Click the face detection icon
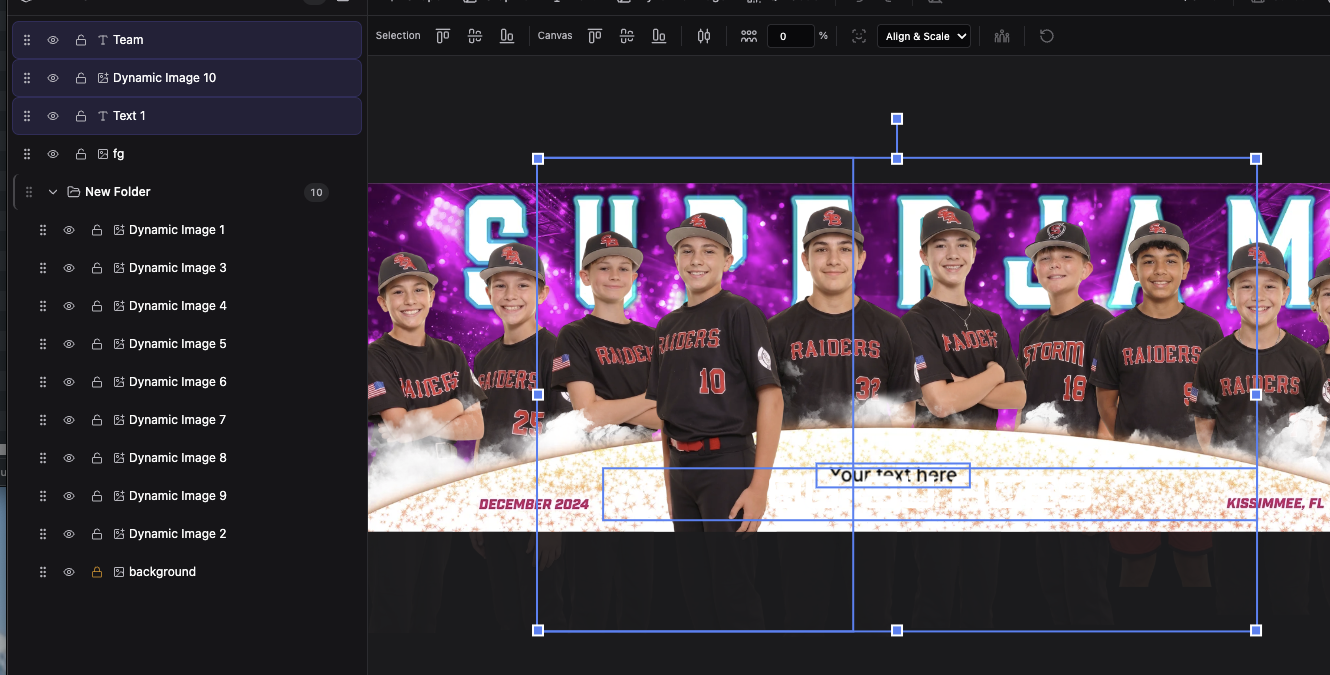This screenshot has height=675, width=1330. click(859, 36)
